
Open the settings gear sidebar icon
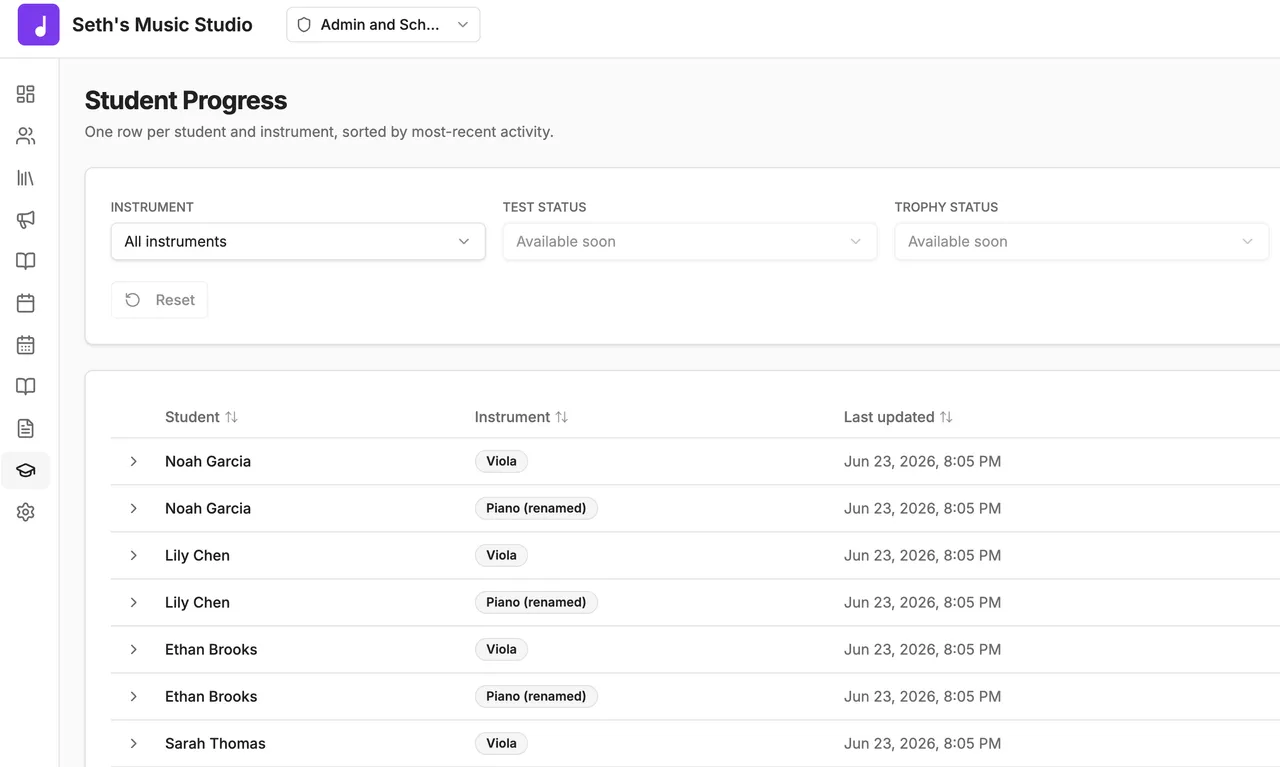click(x=26, y=512)
